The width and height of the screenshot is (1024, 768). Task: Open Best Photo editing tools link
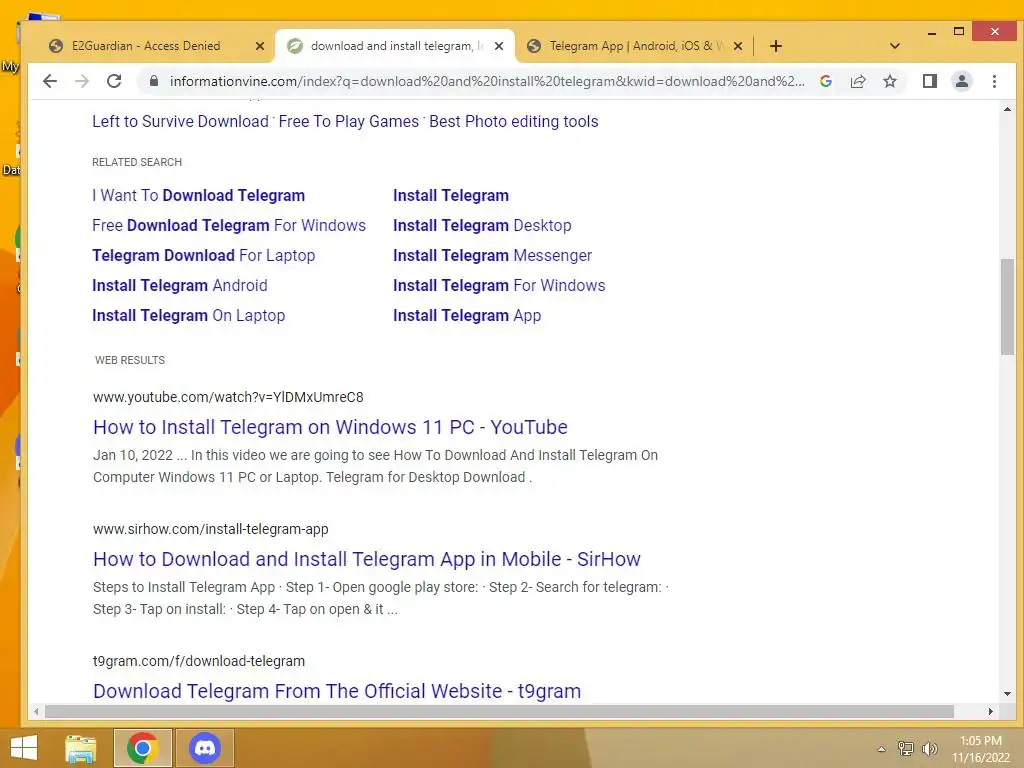[x=514, y=121]
